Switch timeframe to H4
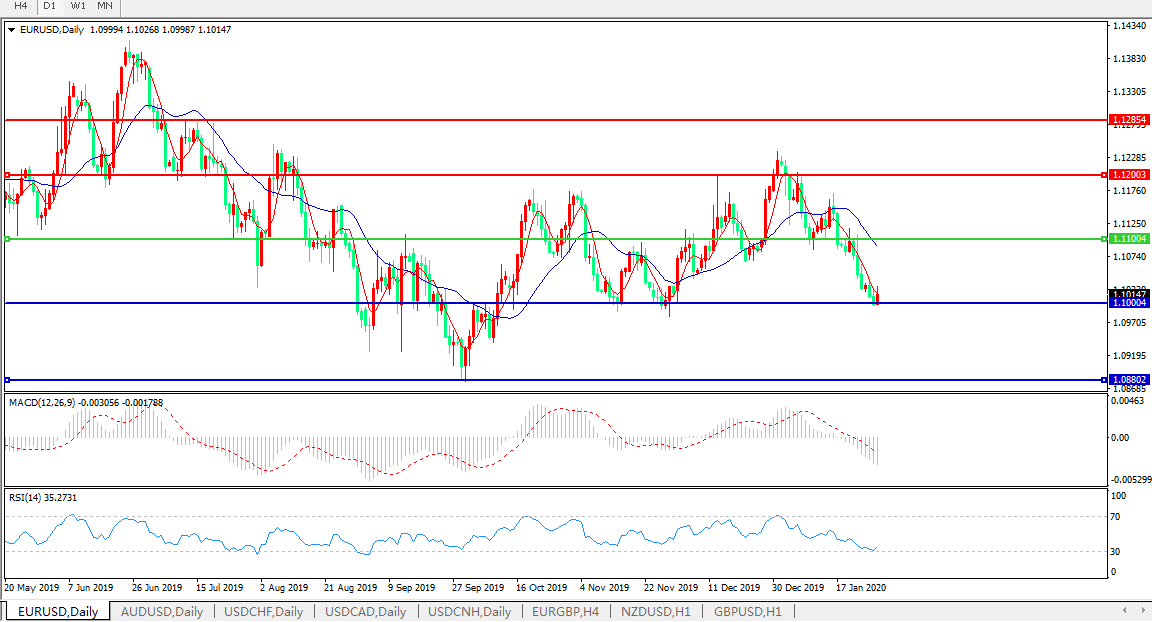 click(x=20, y=6)
